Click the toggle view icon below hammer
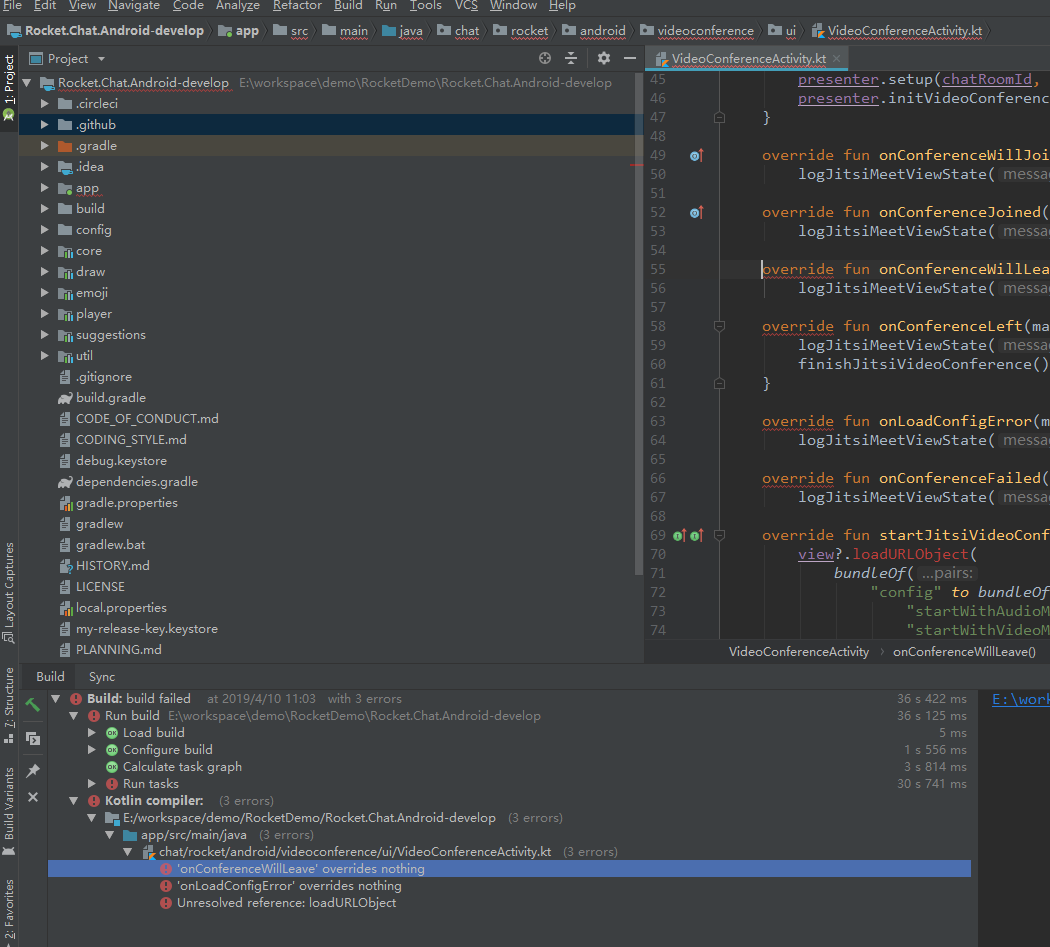 click(33, 738)
